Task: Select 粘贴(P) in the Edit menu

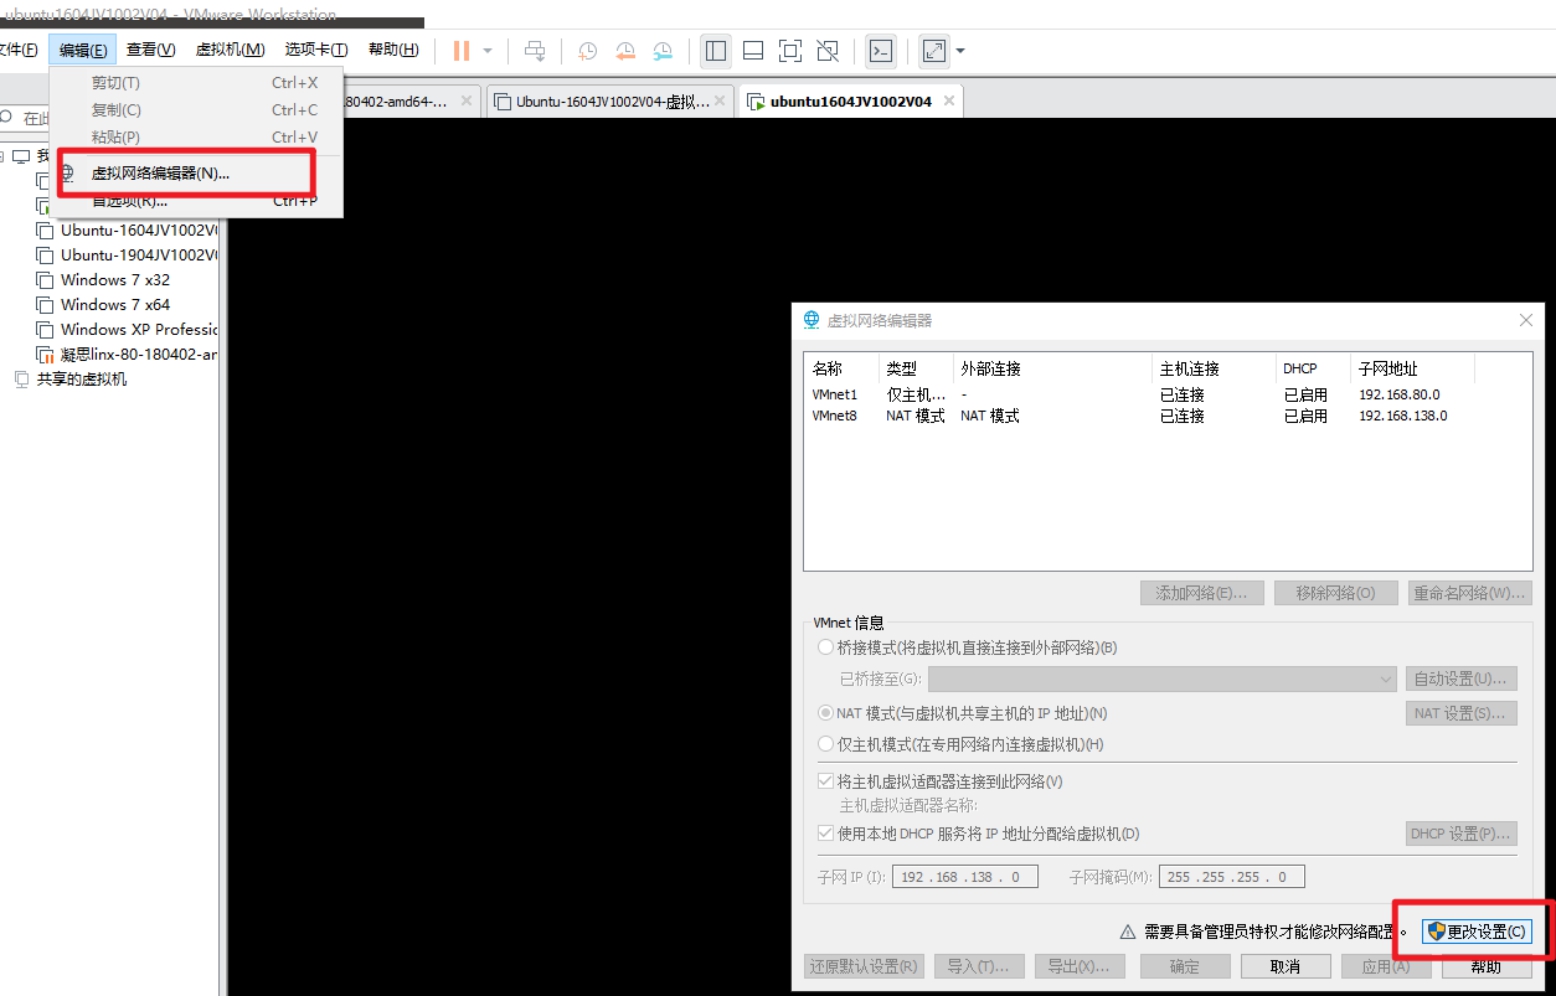Action: pos(197,137)
